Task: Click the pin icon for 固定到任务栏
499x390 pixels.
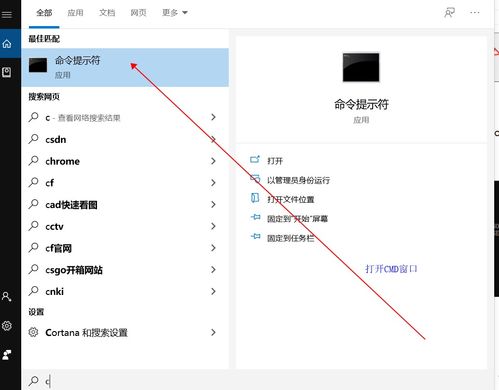Action: point(255,237)
